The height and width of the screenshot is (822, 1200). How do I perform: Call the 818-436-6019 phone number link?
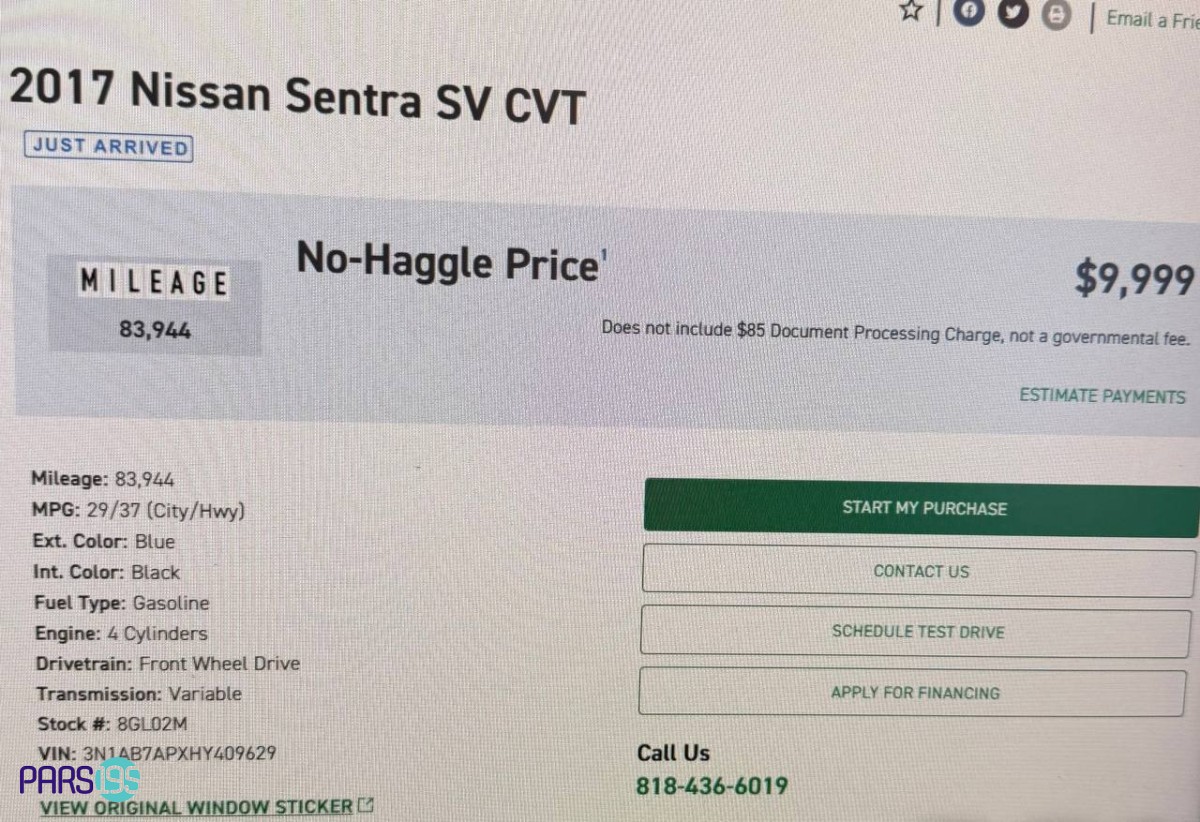(712, 786)
